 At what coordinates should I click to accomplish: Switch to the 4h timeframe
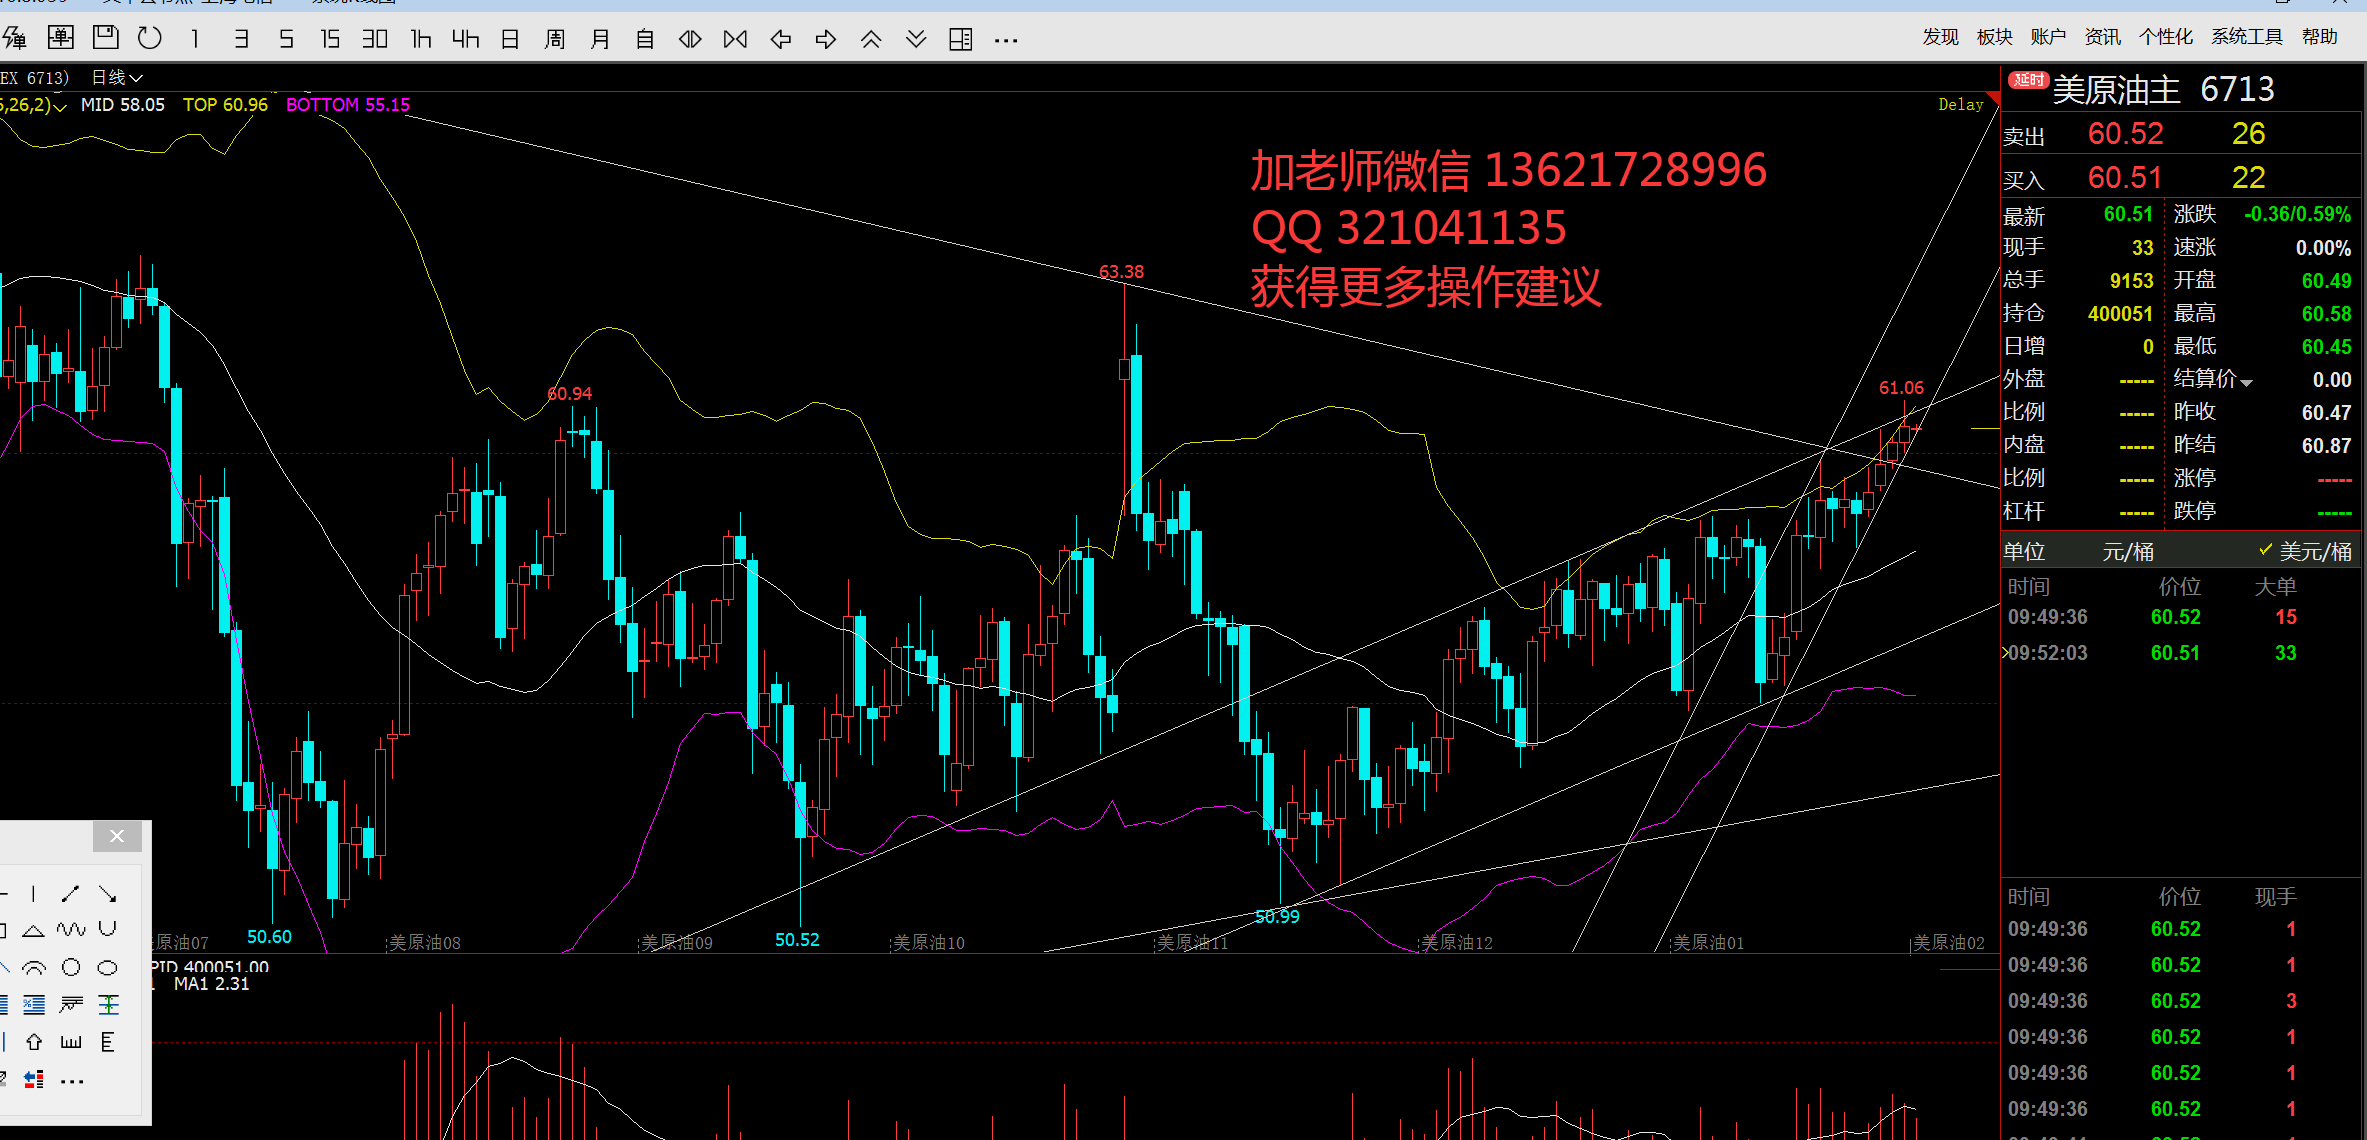(465, 39)
